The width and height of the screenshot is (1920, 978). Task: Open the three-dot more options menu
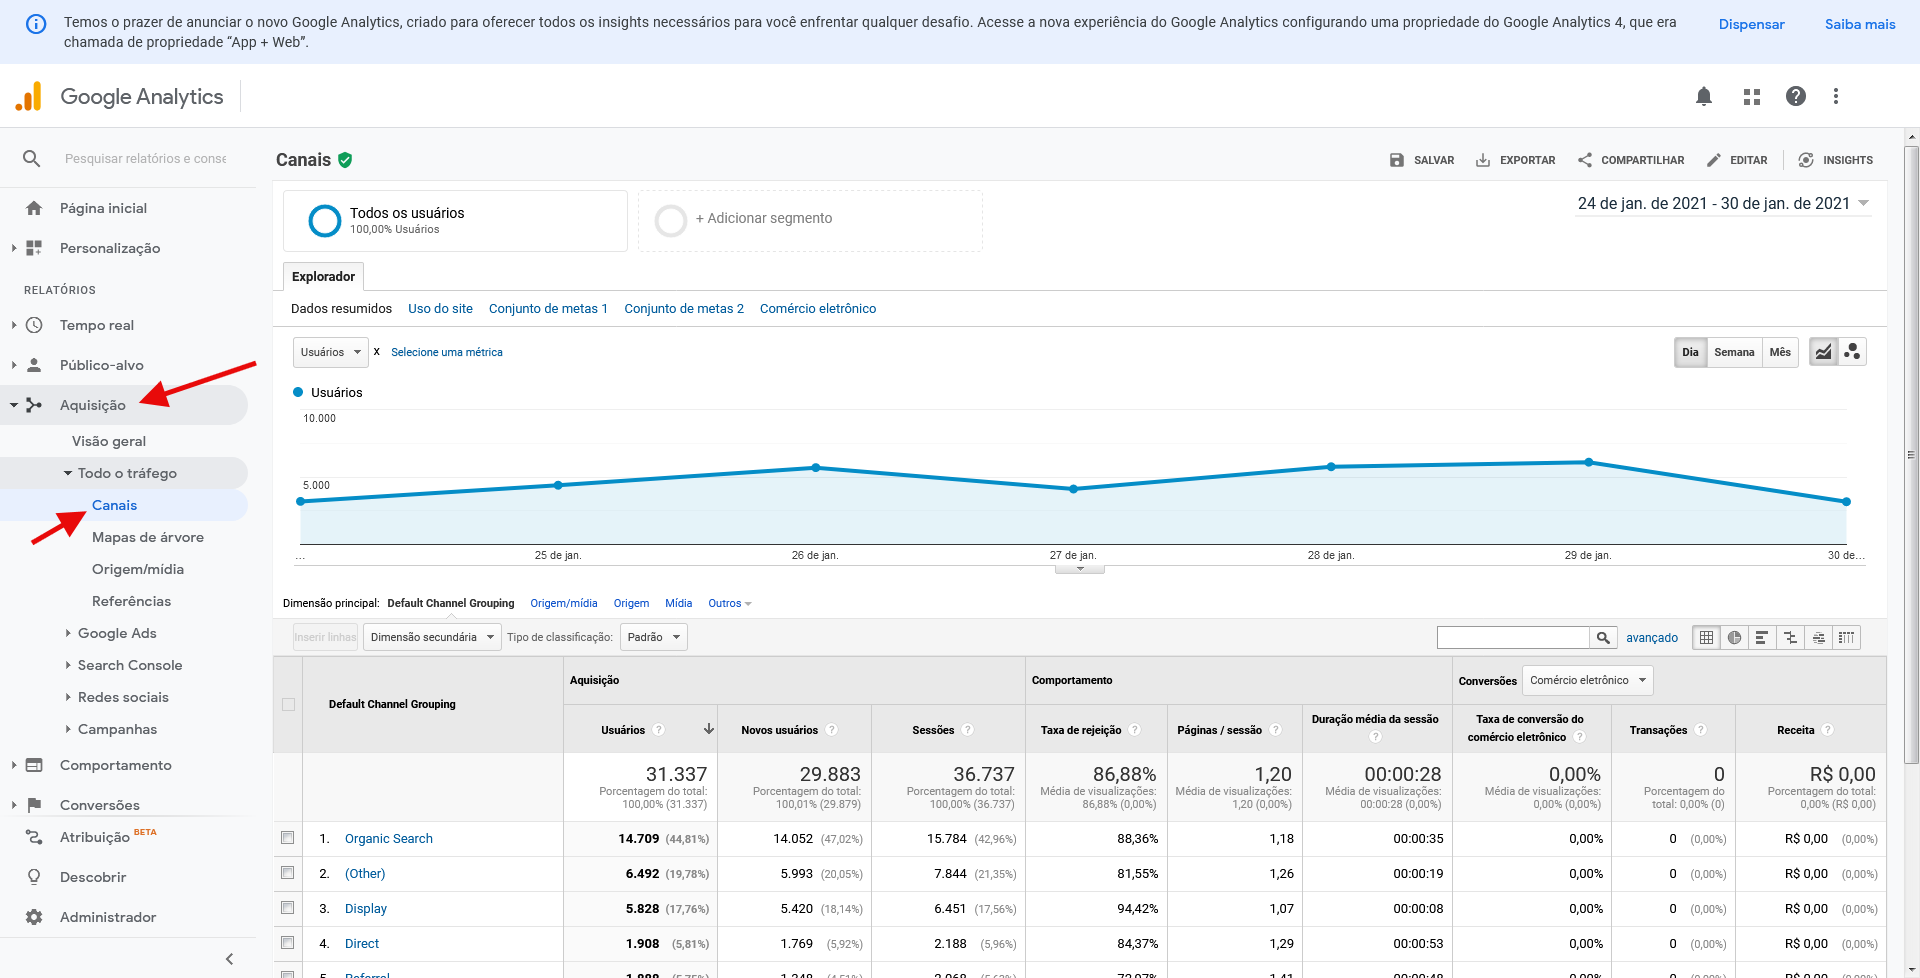1836,96
